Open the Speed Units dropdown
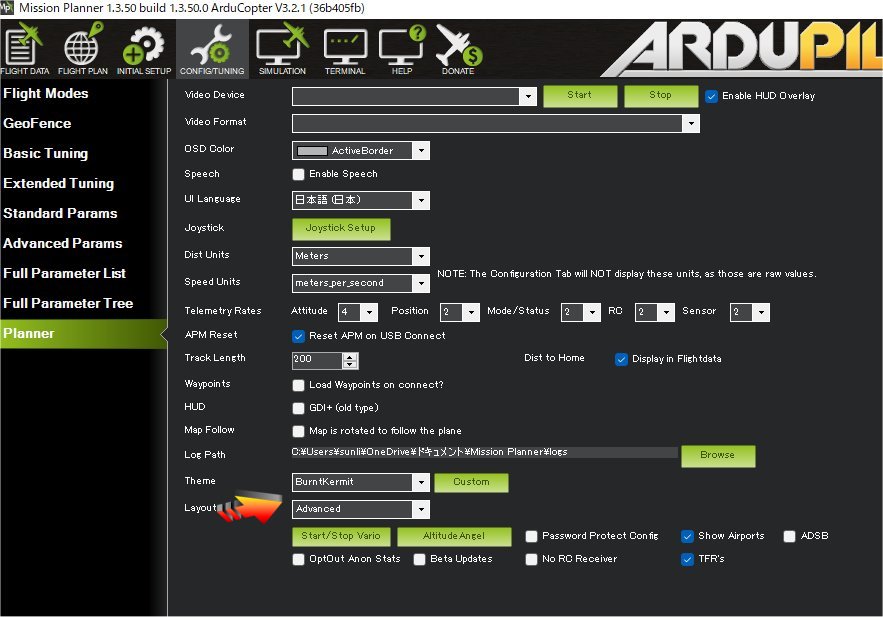The width and height of the screenshot is (883, 617). click(421, 283)
